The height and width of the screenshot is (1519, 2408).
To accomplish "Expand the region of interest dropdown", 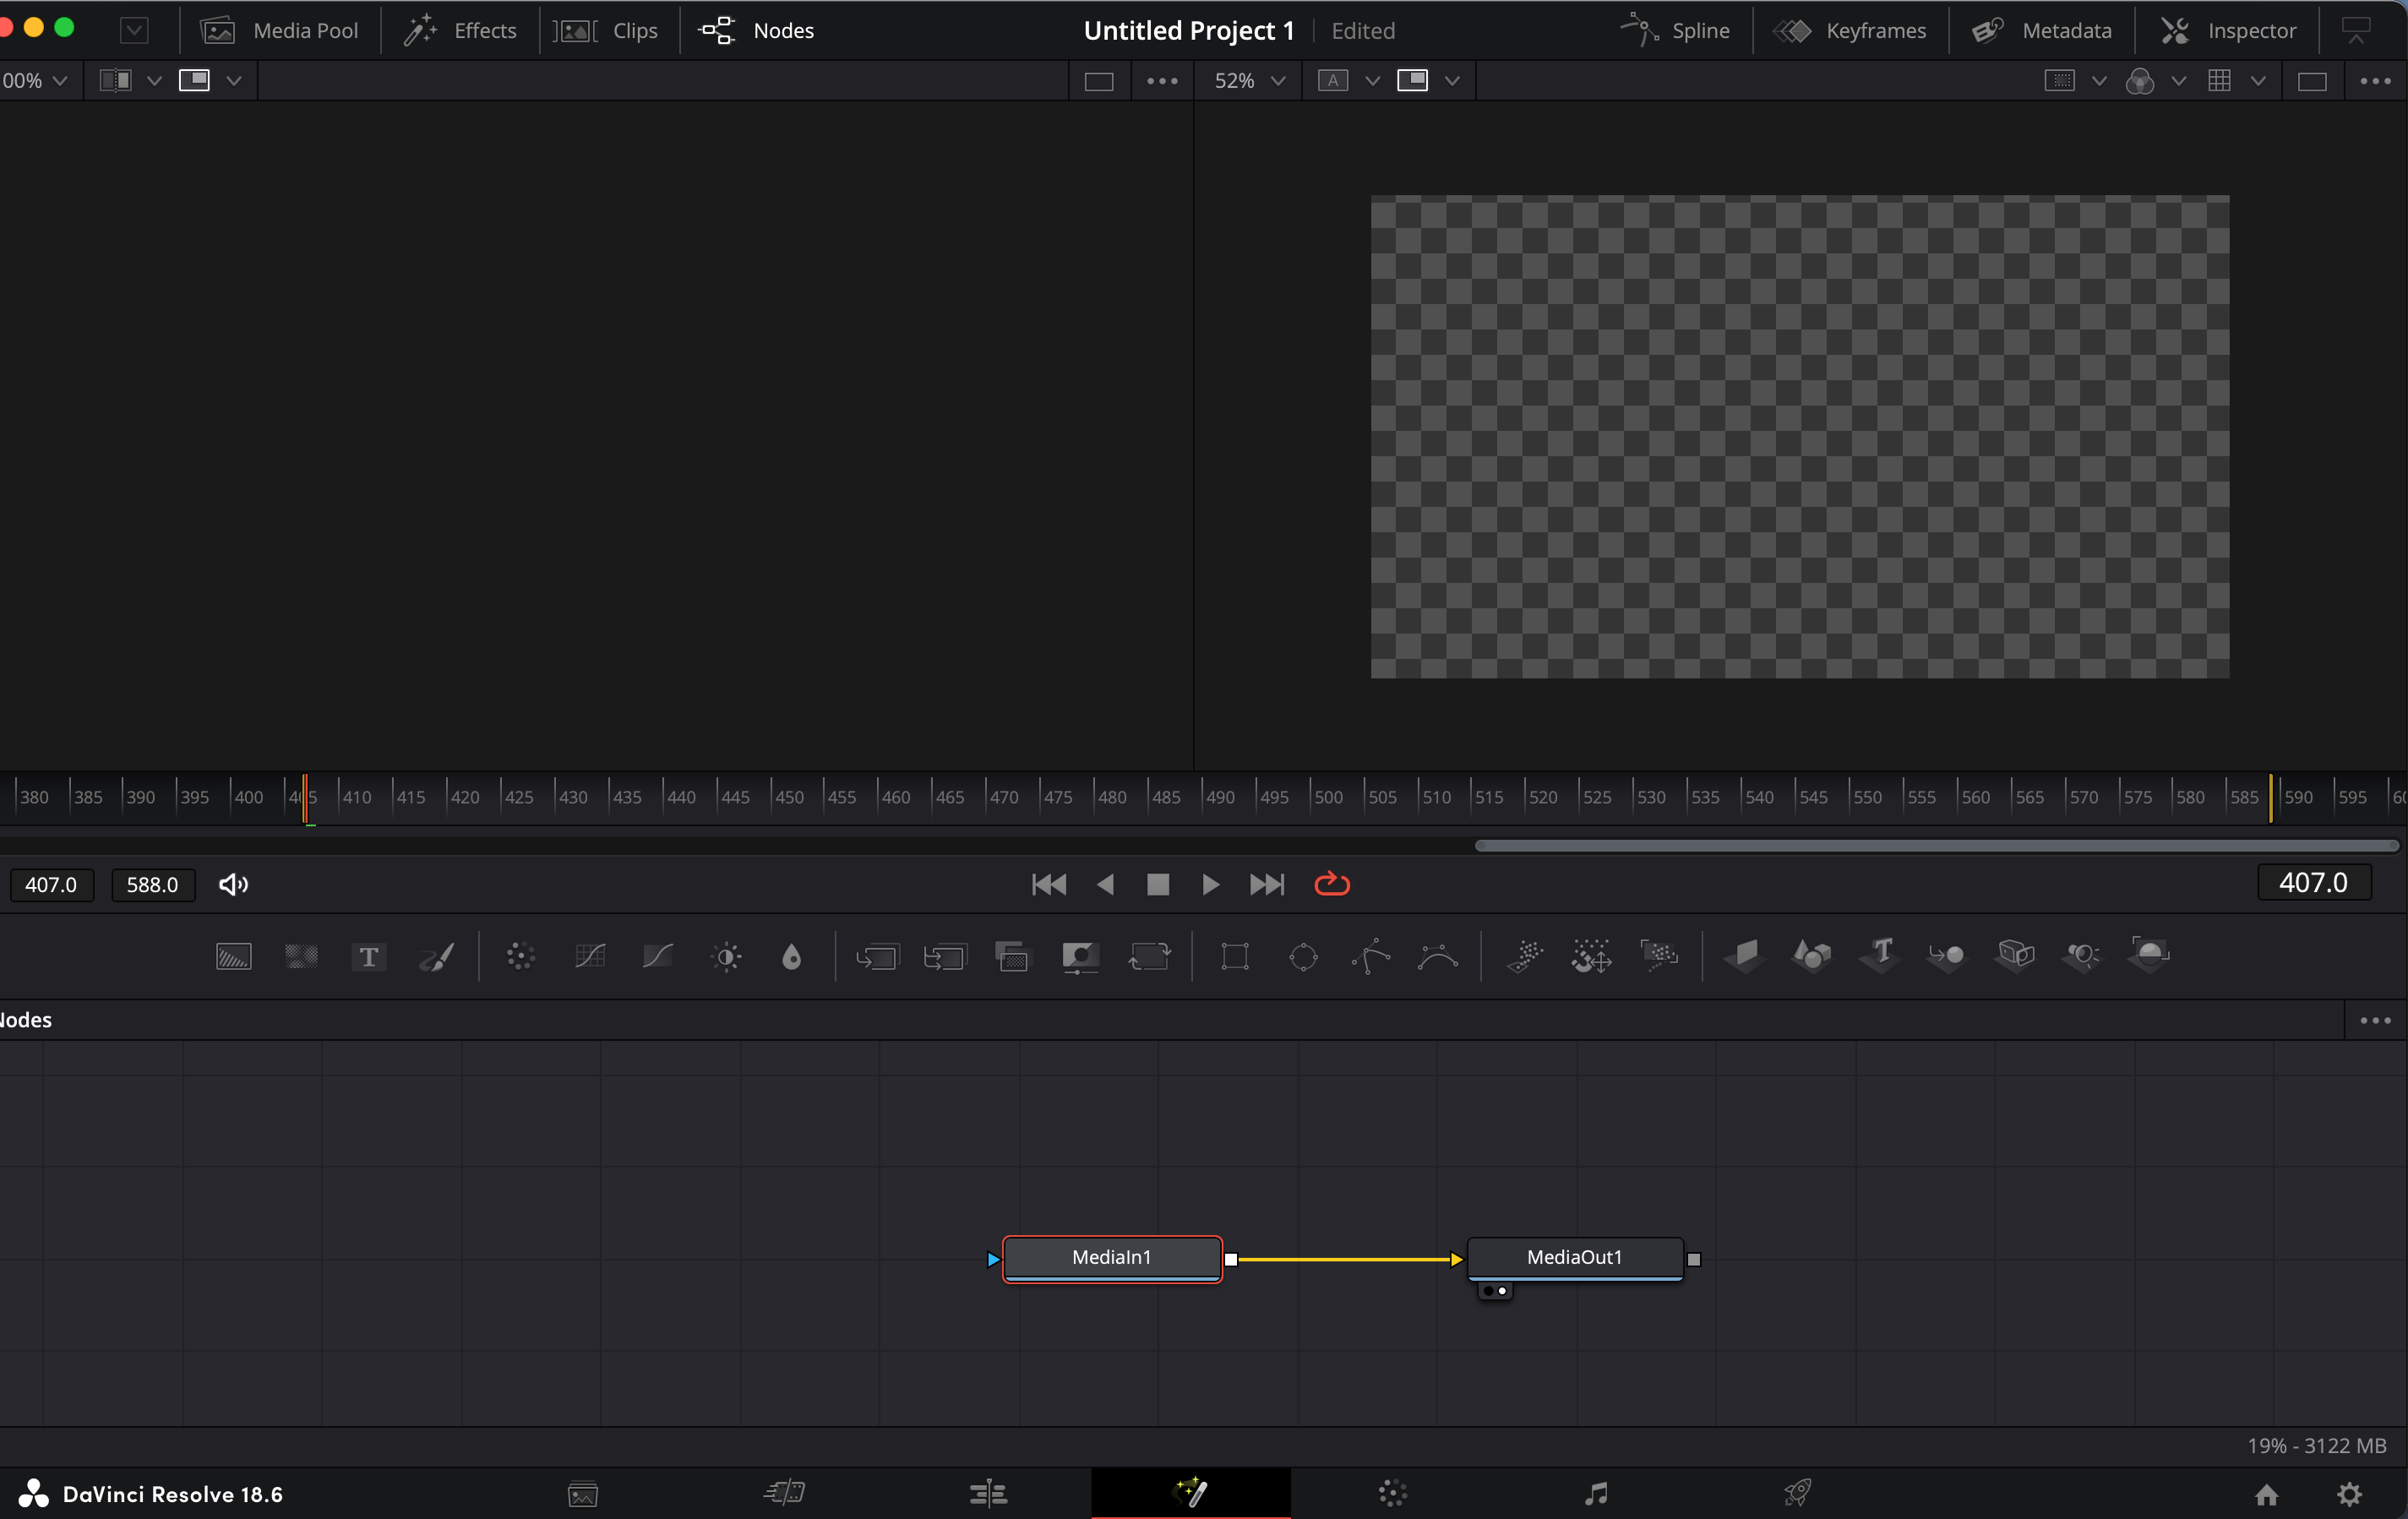I will (x=2099, y=81).
